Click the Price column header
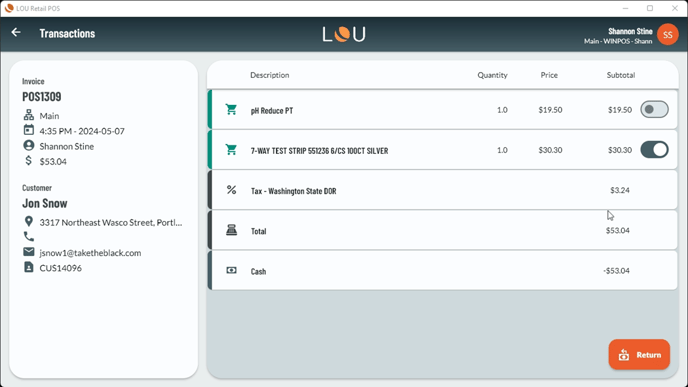The width and height of the screenshot is (688, 387). [x=549, y=75]
